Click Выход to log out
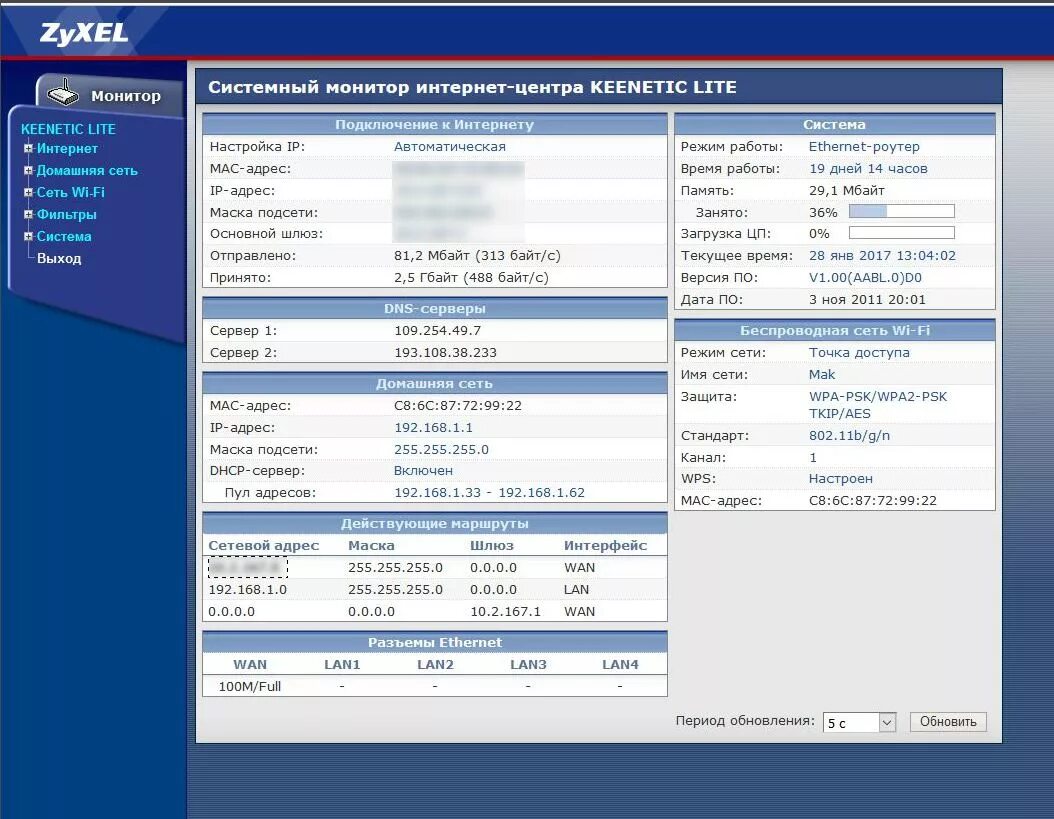 click(x=59, y=258)
